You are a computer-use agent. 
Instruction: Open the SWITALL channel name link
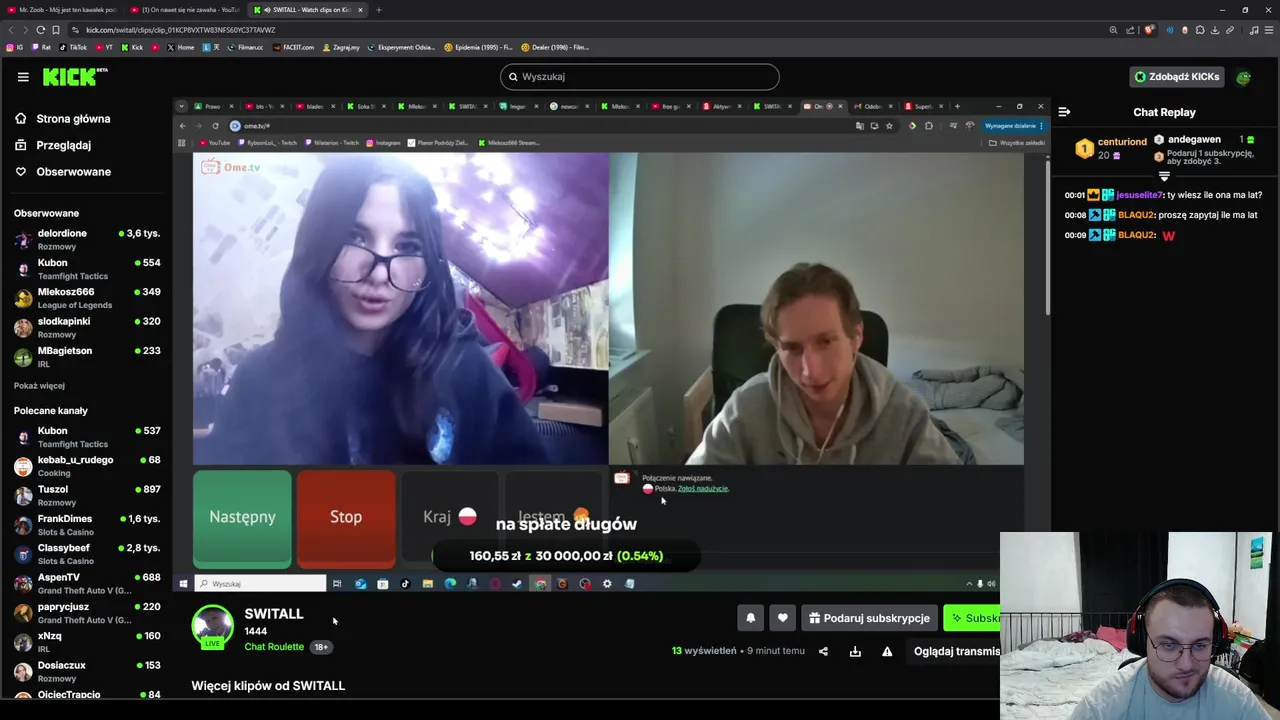tap(274, 614)
